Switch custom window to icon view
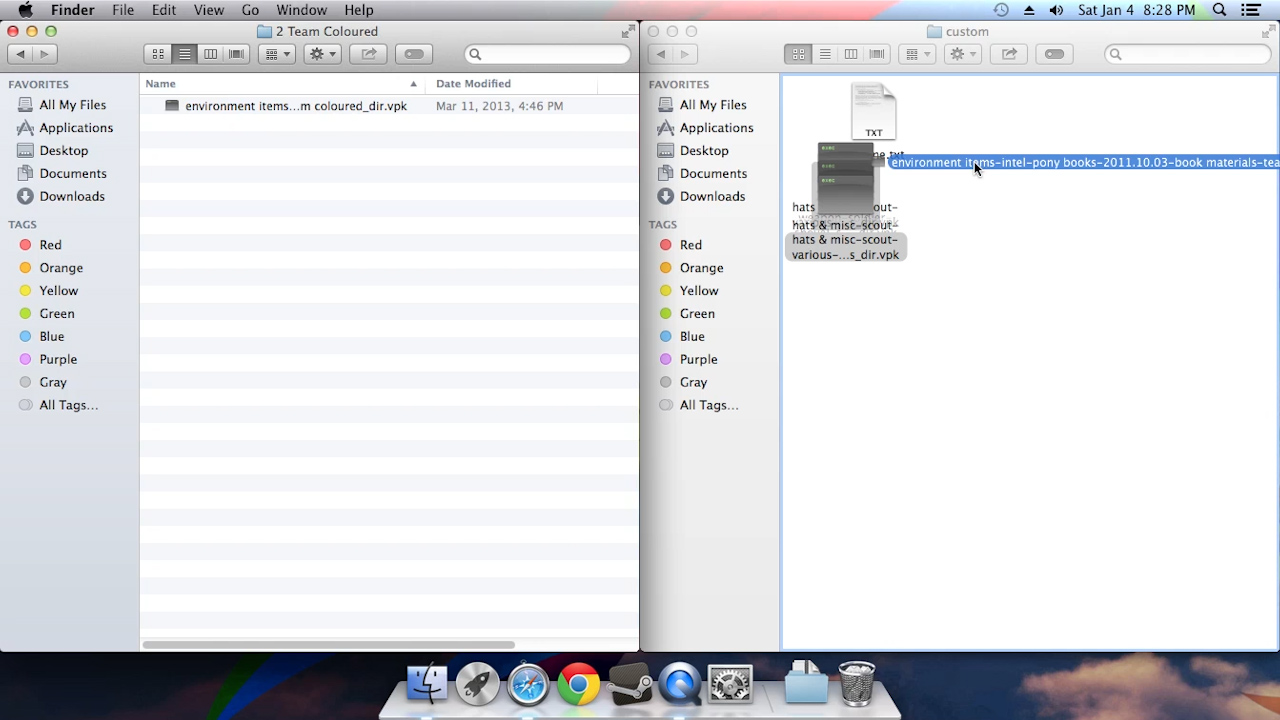 (x=798, y=54)
